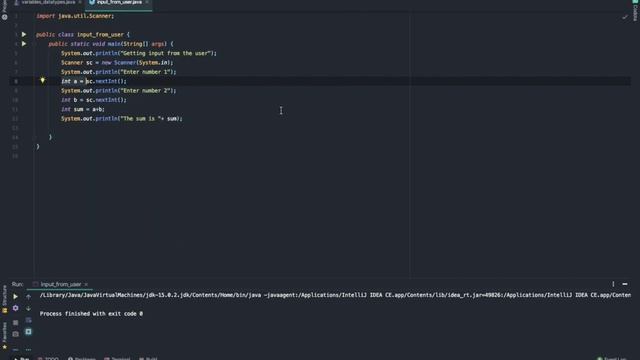Open the Event Log at bottom right
The height and width of the screenshot is (360, 640).
(612, 358)
